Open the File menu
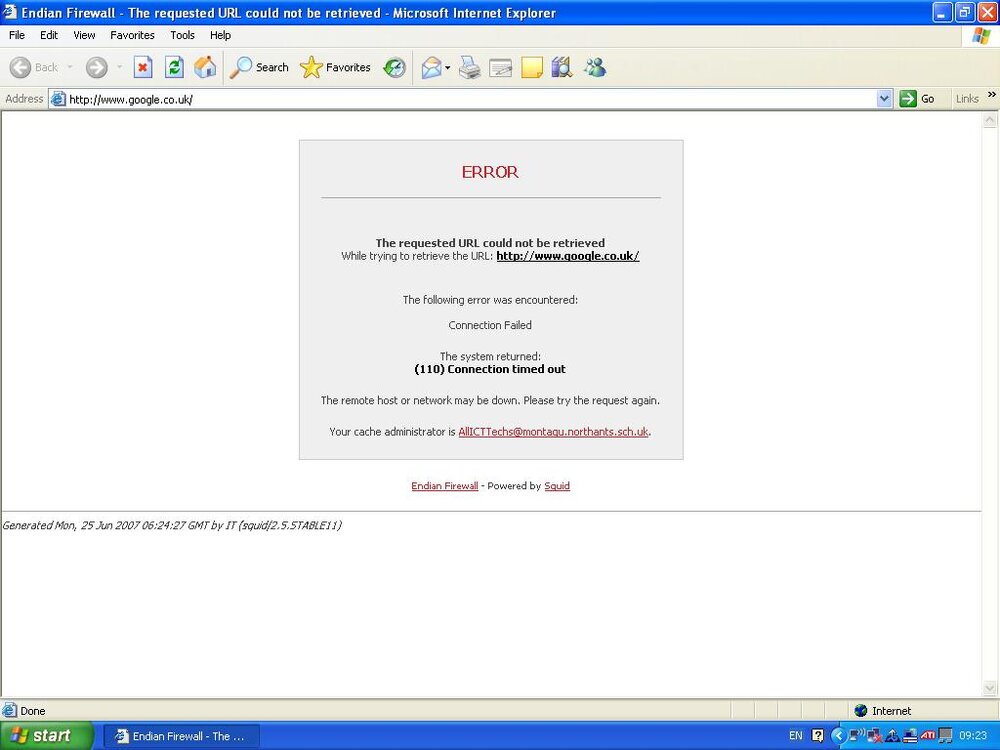The width and height of the screenshot is (1000, 750). [17, 35]
